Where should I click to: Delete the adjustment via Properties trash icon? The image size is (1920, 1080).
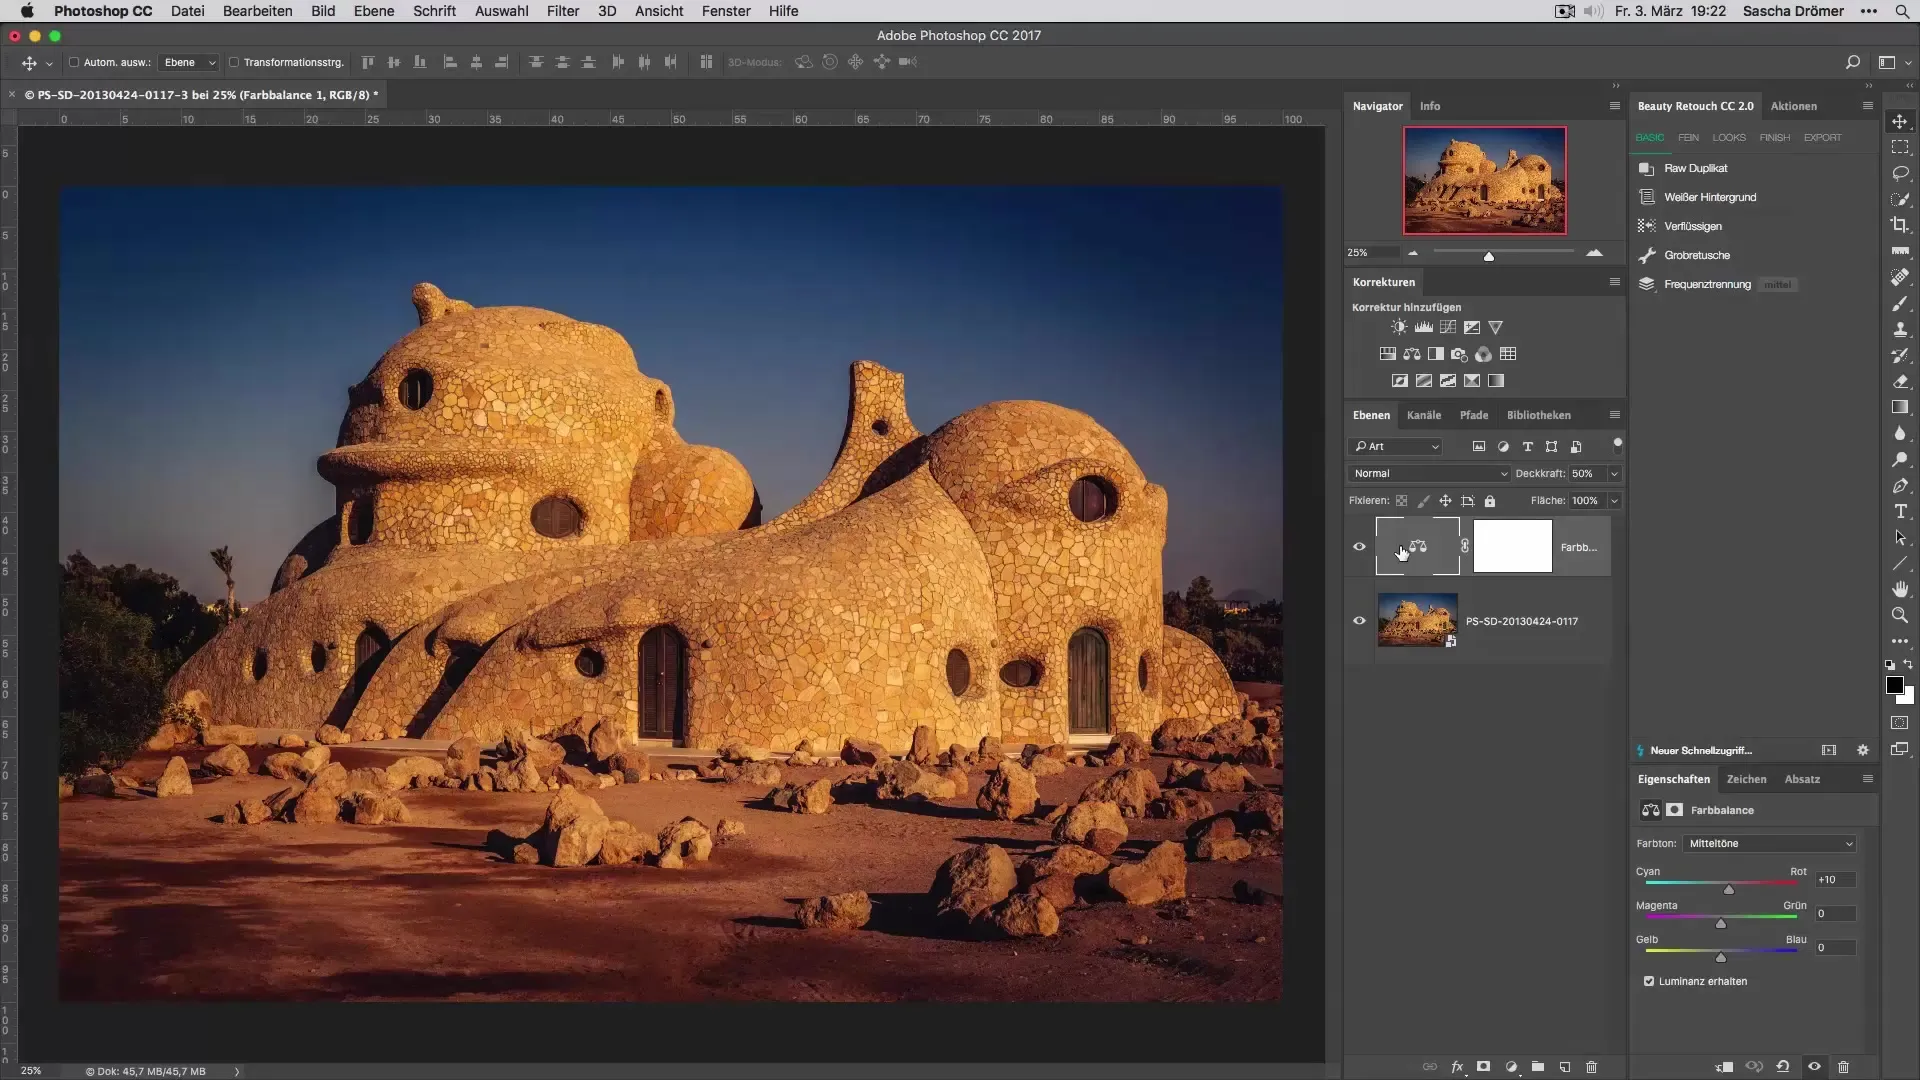pos(1844,1067)
